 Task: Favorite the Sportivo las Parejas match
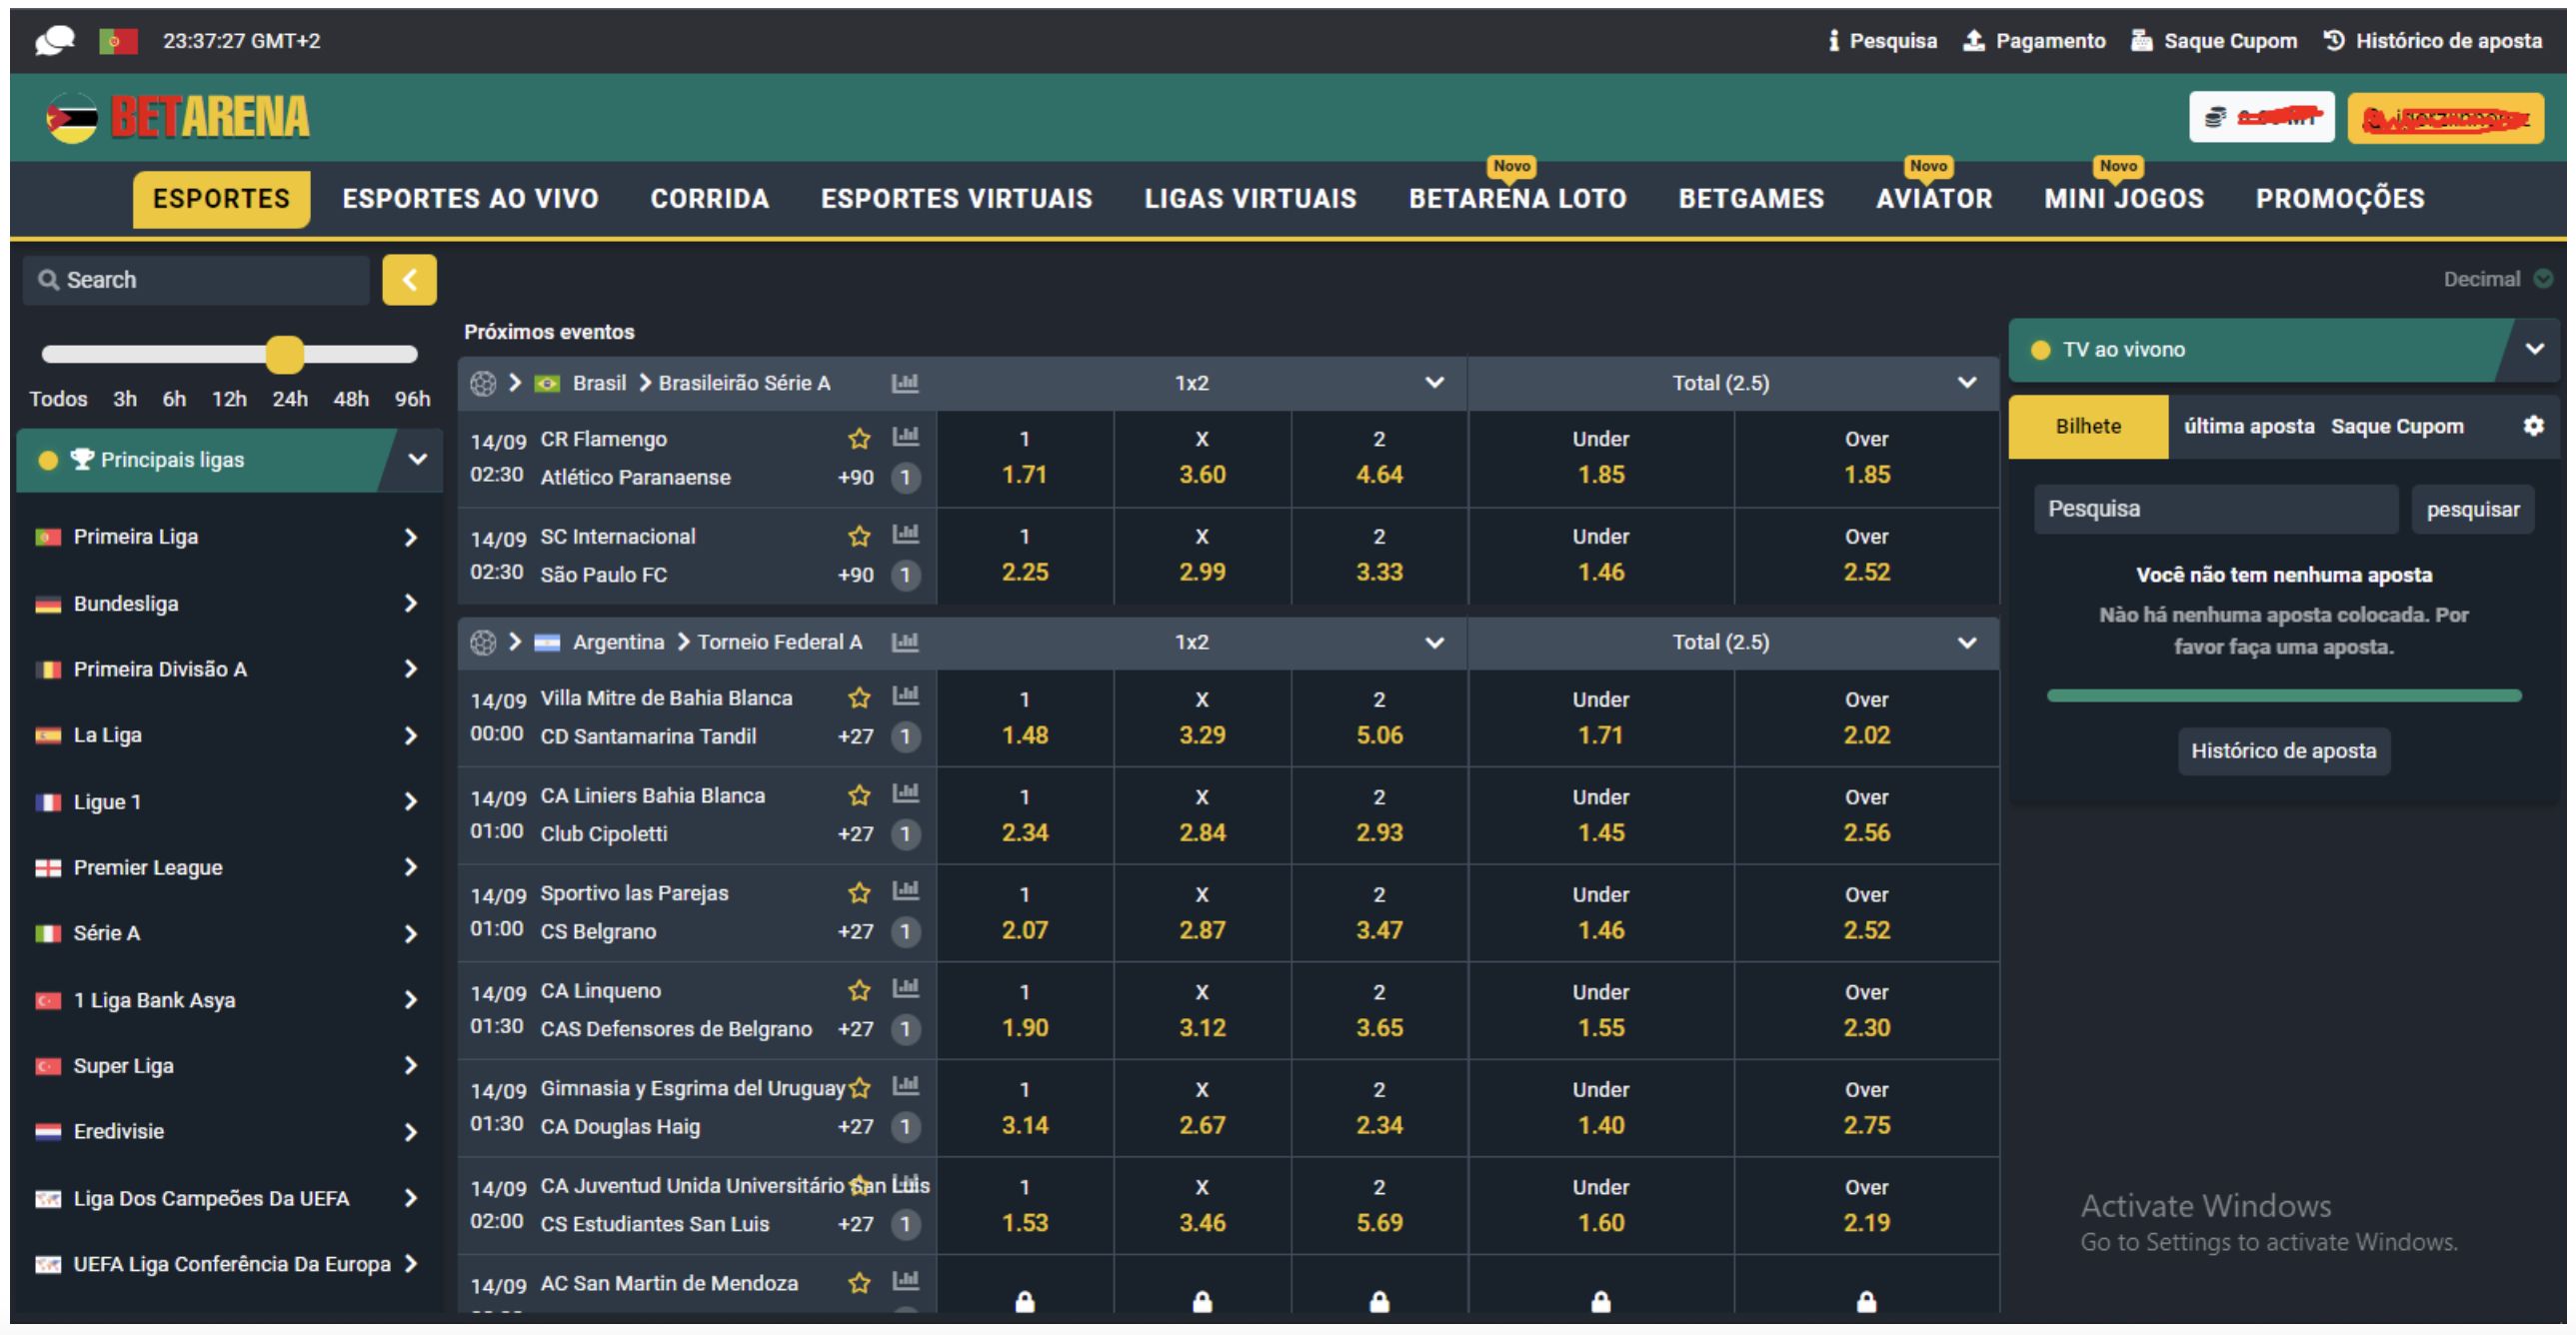[859, 893]
